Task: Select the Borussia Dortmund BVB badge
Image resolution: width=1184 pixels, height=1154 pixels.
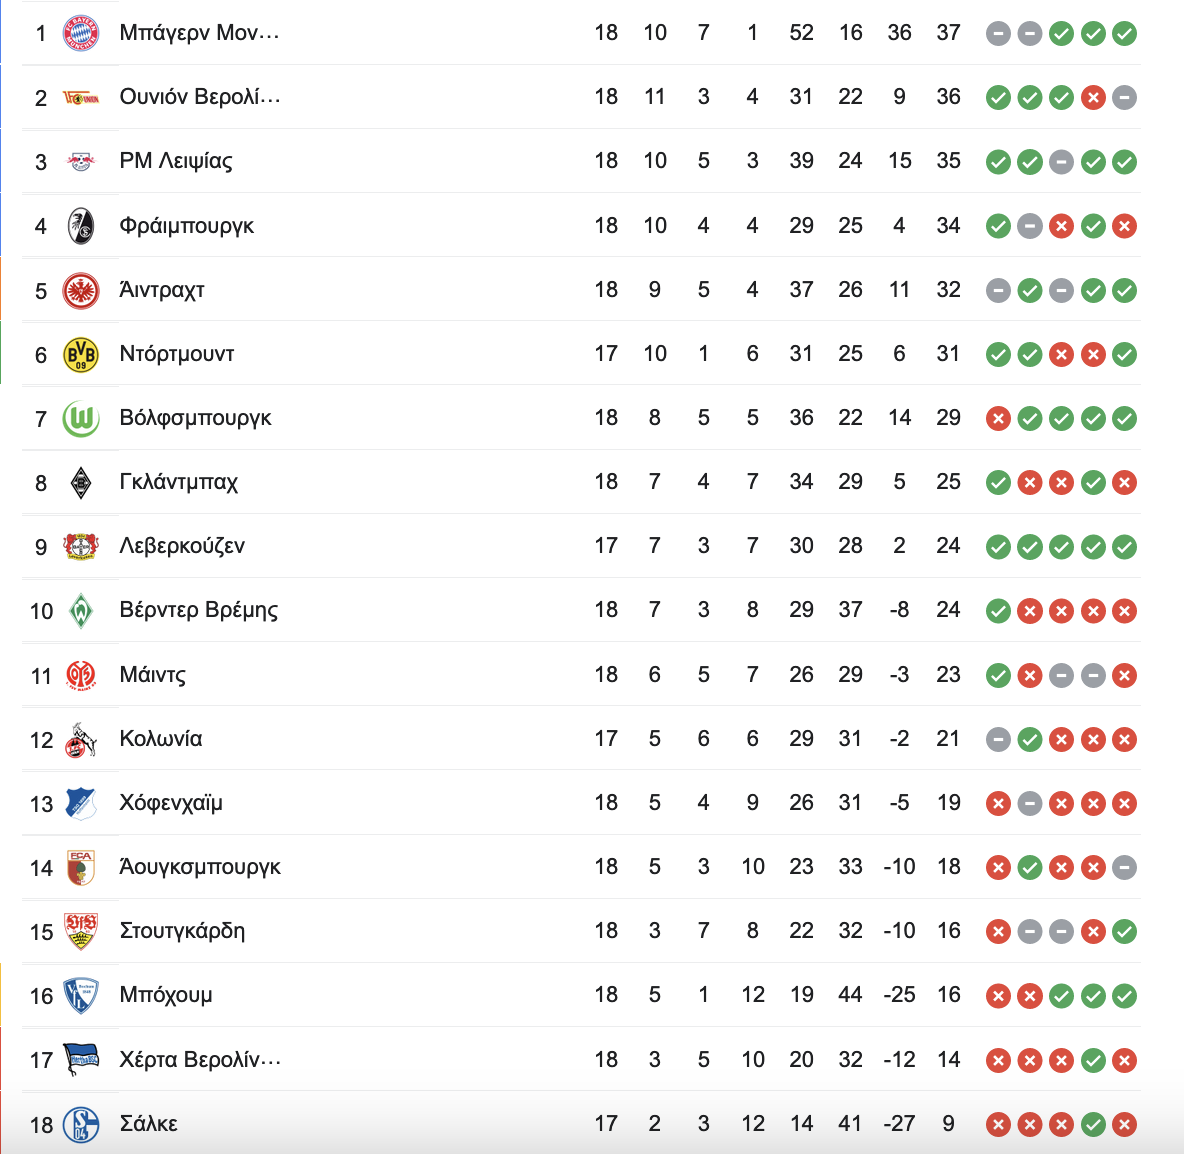Action: pos(81,354)
